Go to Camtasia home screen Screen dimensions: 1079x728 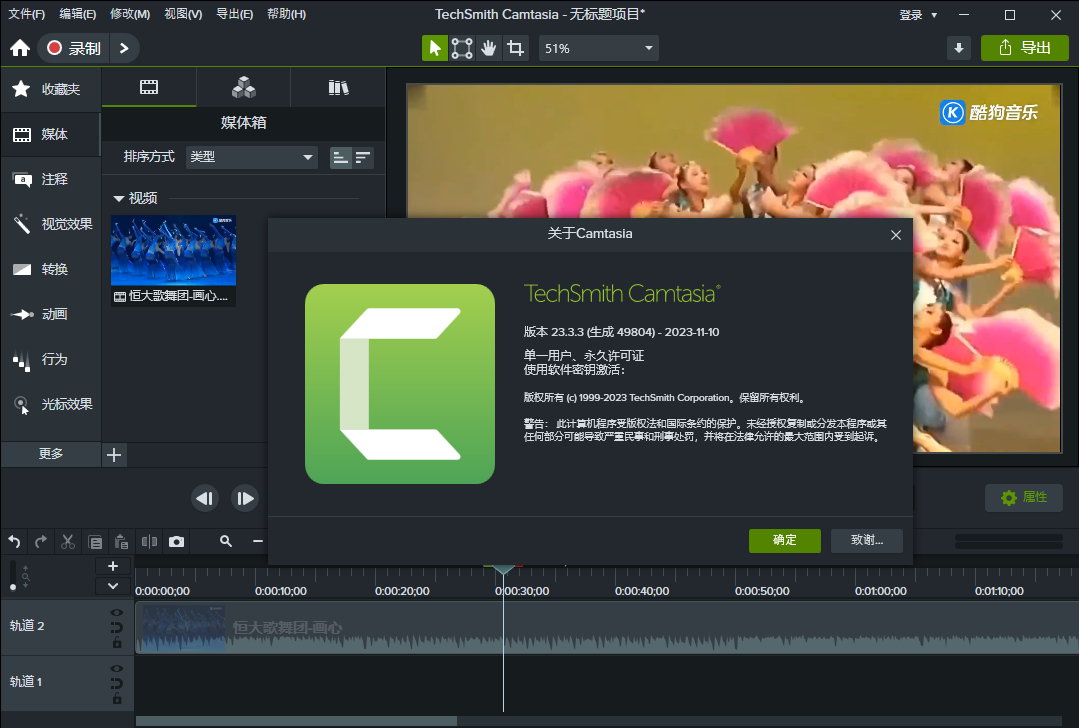20,48
